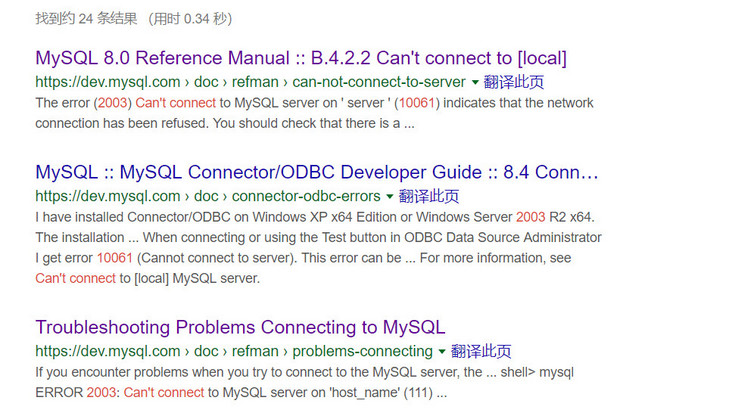The height and width of the screenshot is (416, 732).
Task: Click 翻译此页 for the problems-connecting result
Action: [x=481, y=352]
